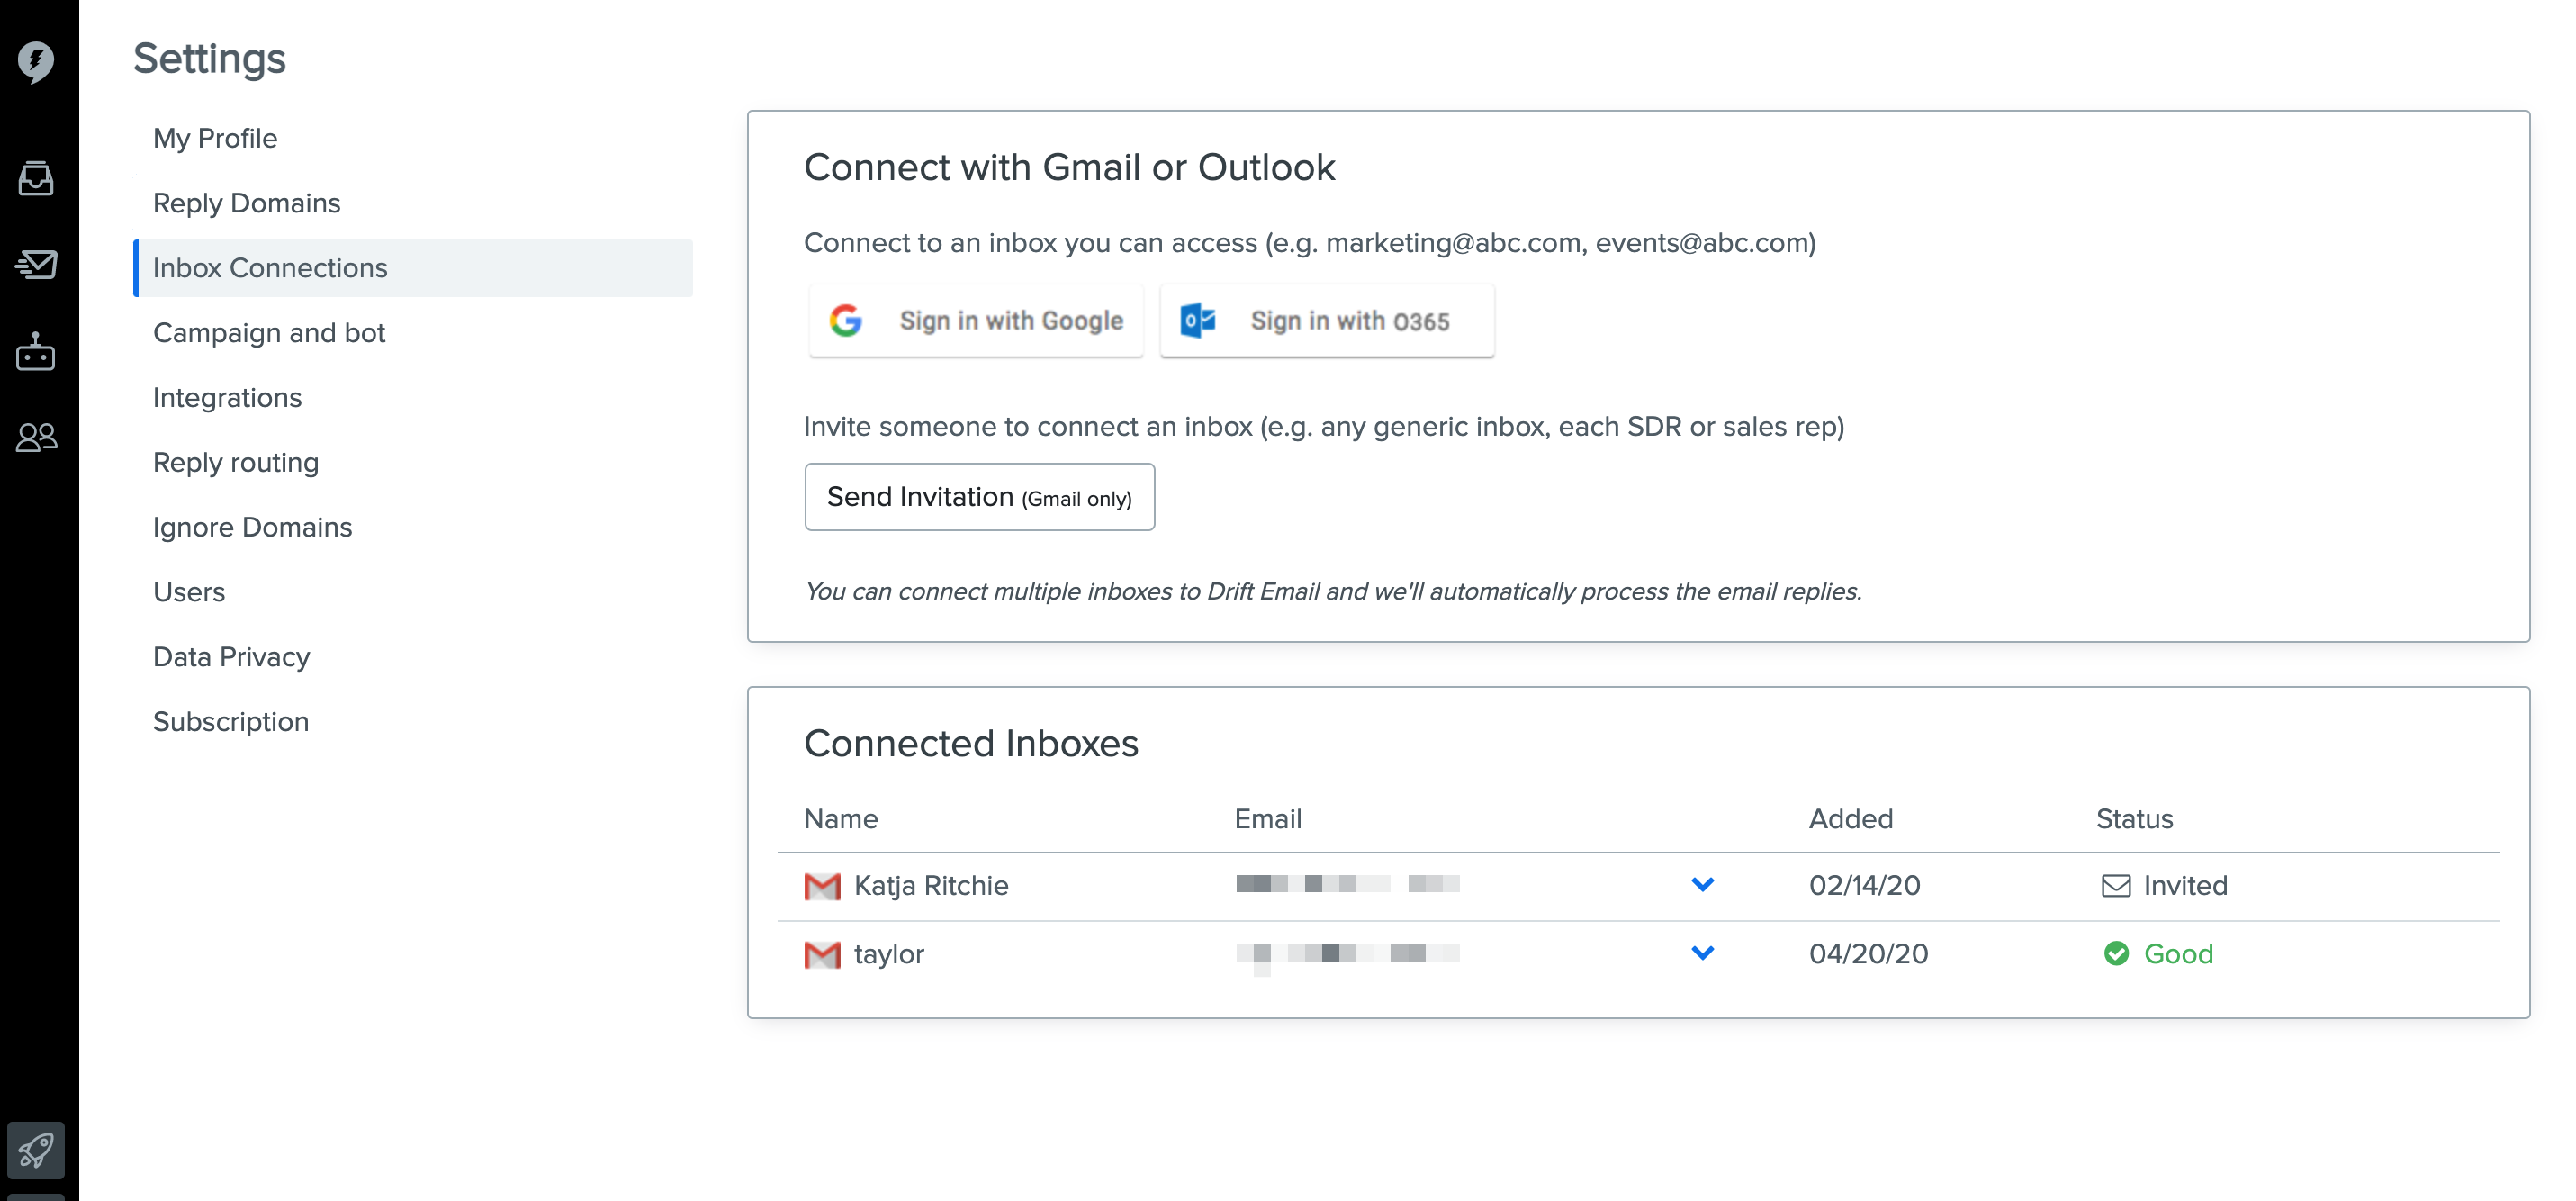Screen dimensions: 2576x1201
Task: Click the envelope icon next to Invited
Action: click(x=2116, y=886)
